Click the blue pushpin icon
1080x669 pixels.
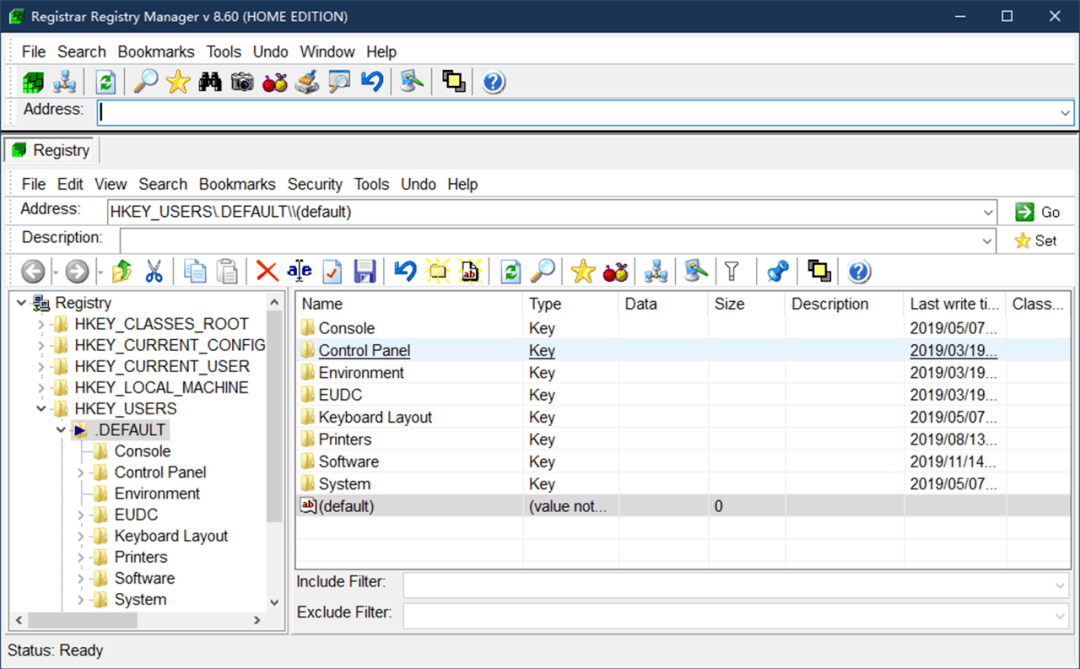778,271
